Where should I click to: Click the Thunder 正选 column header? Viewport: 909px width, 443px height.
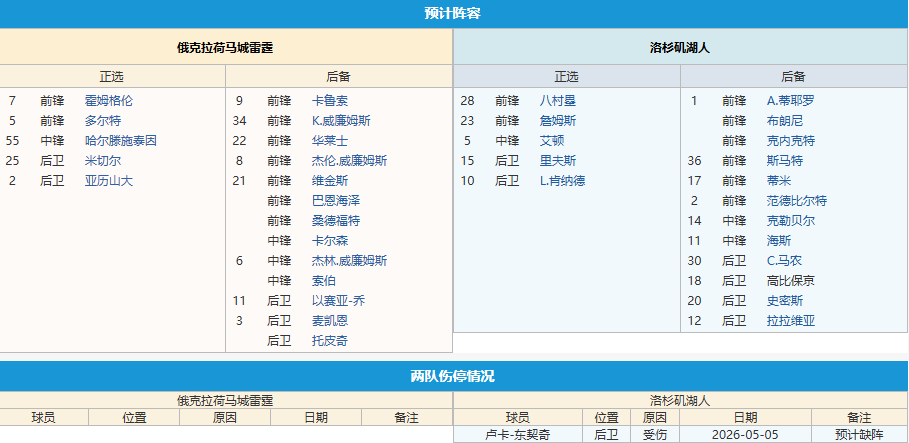coord(112,77)
